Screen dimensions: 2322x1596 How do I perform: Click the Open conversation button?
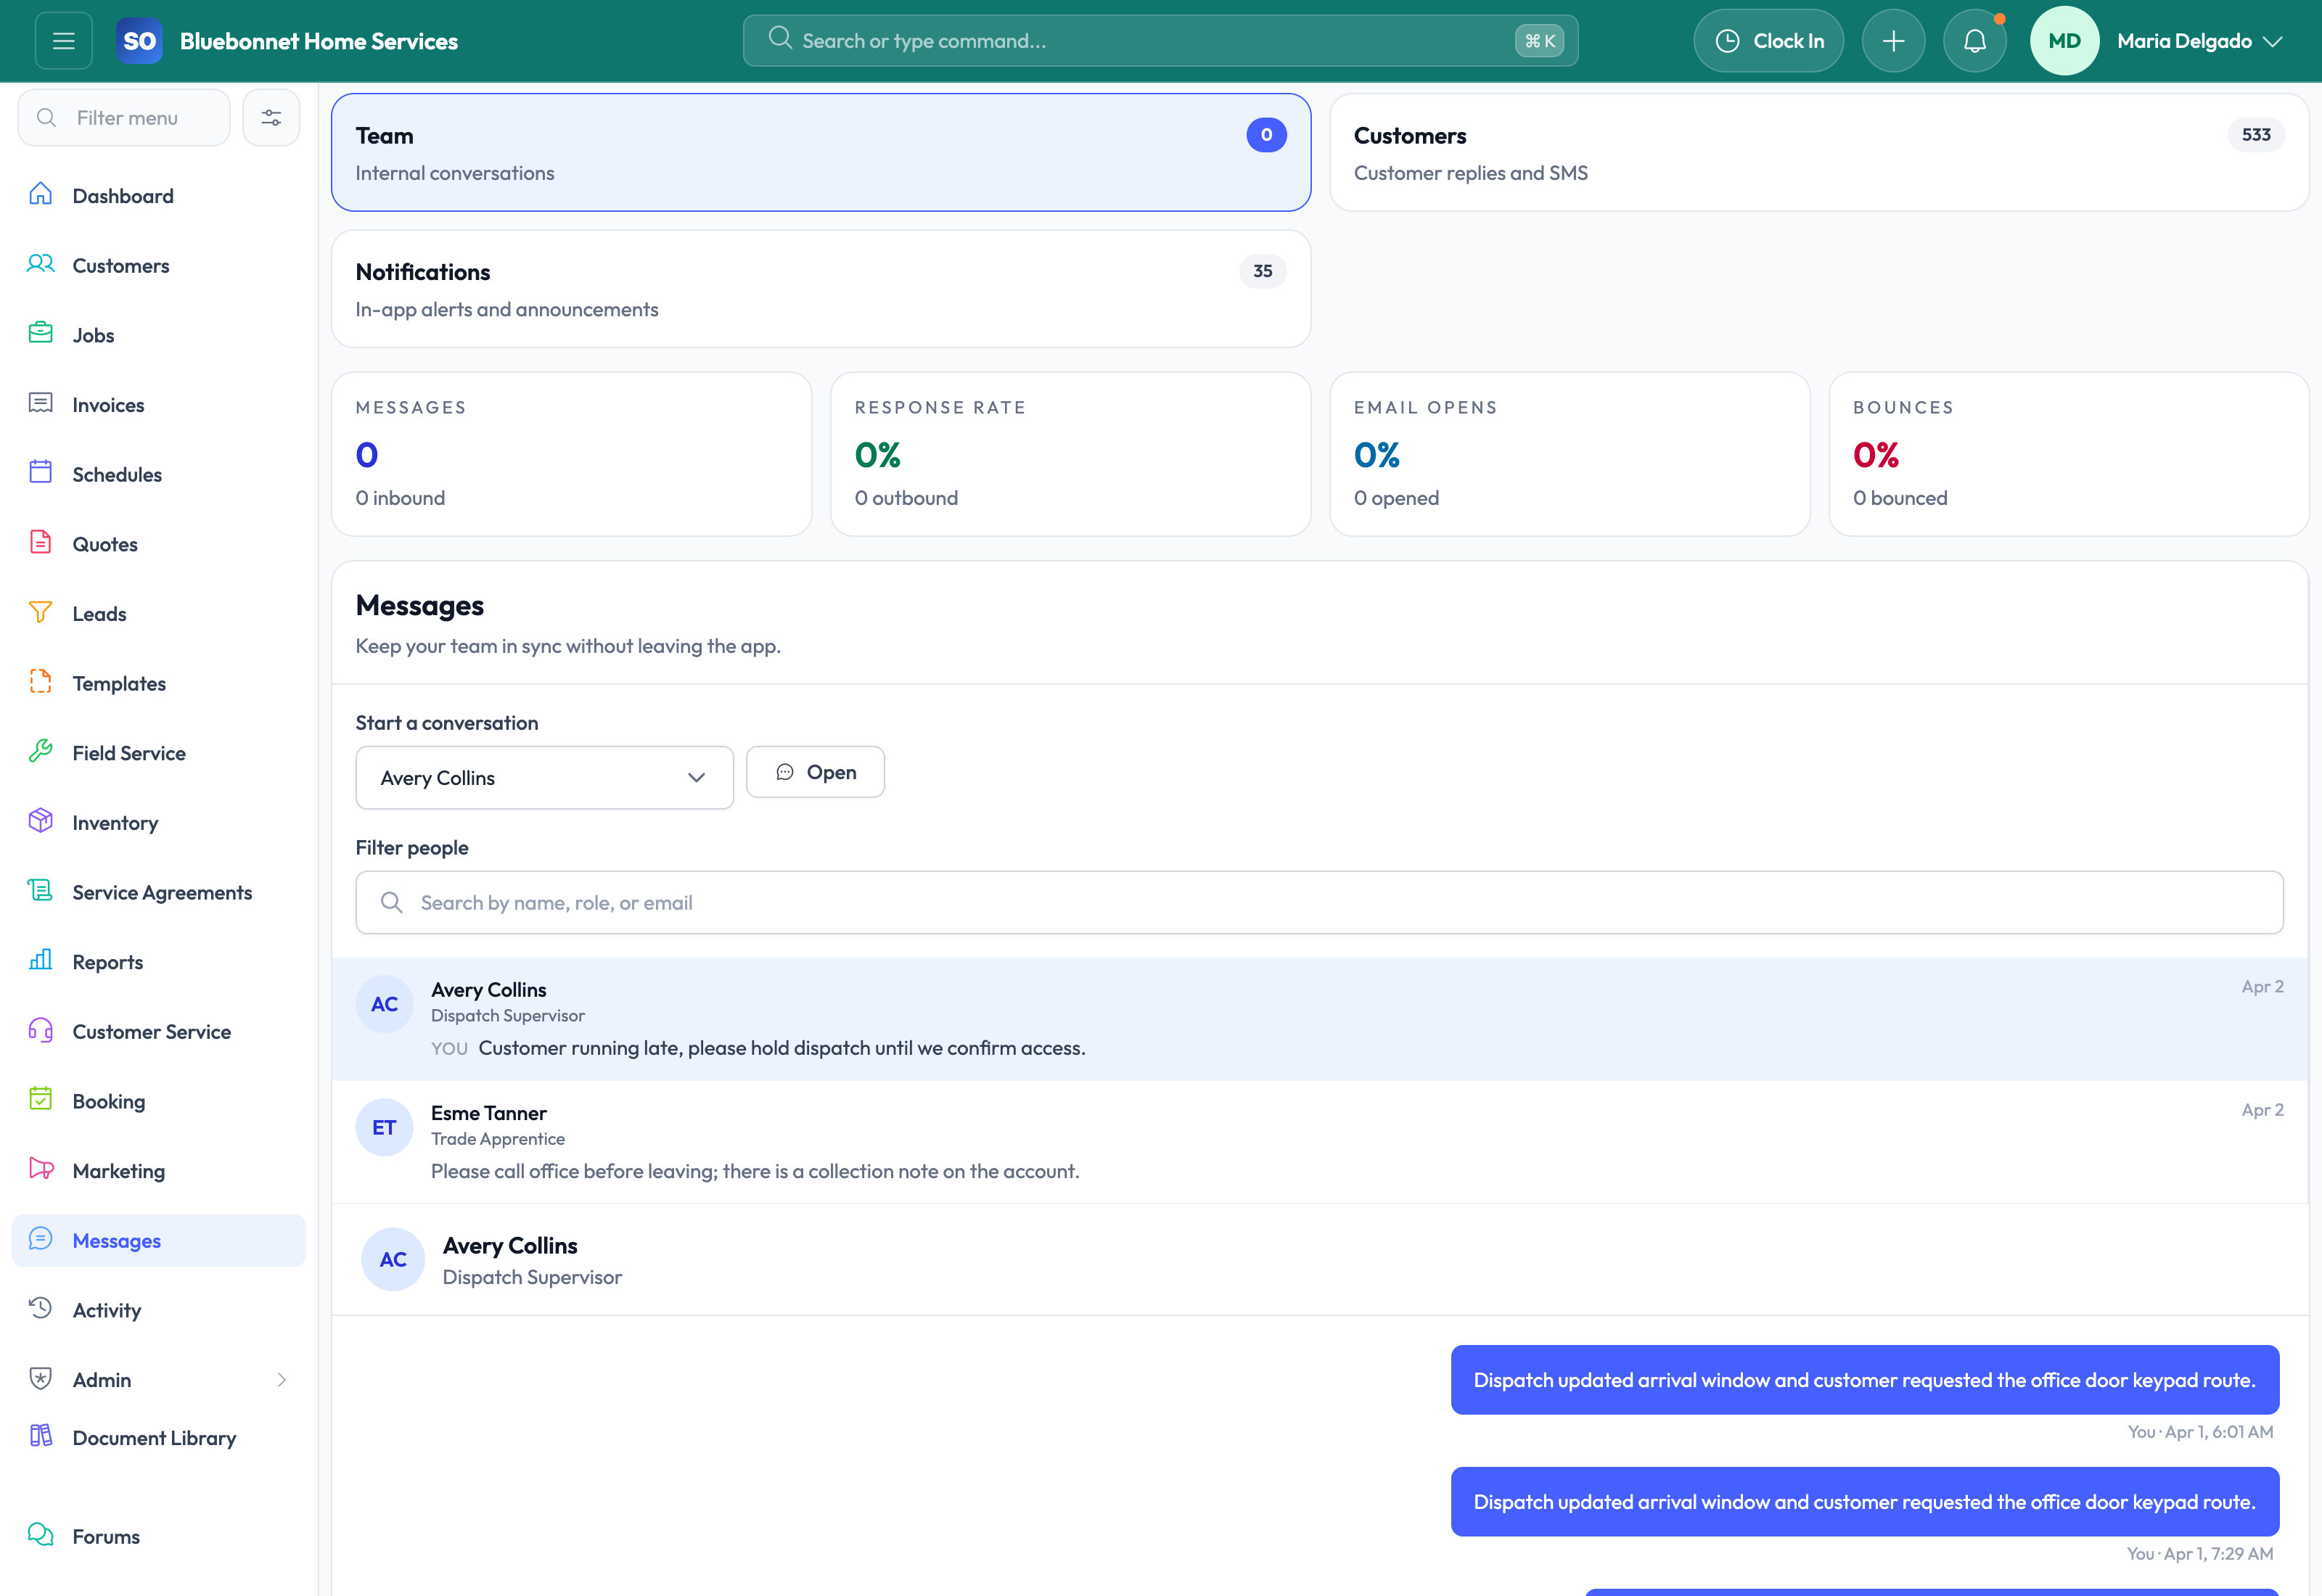tap(815, 772)
